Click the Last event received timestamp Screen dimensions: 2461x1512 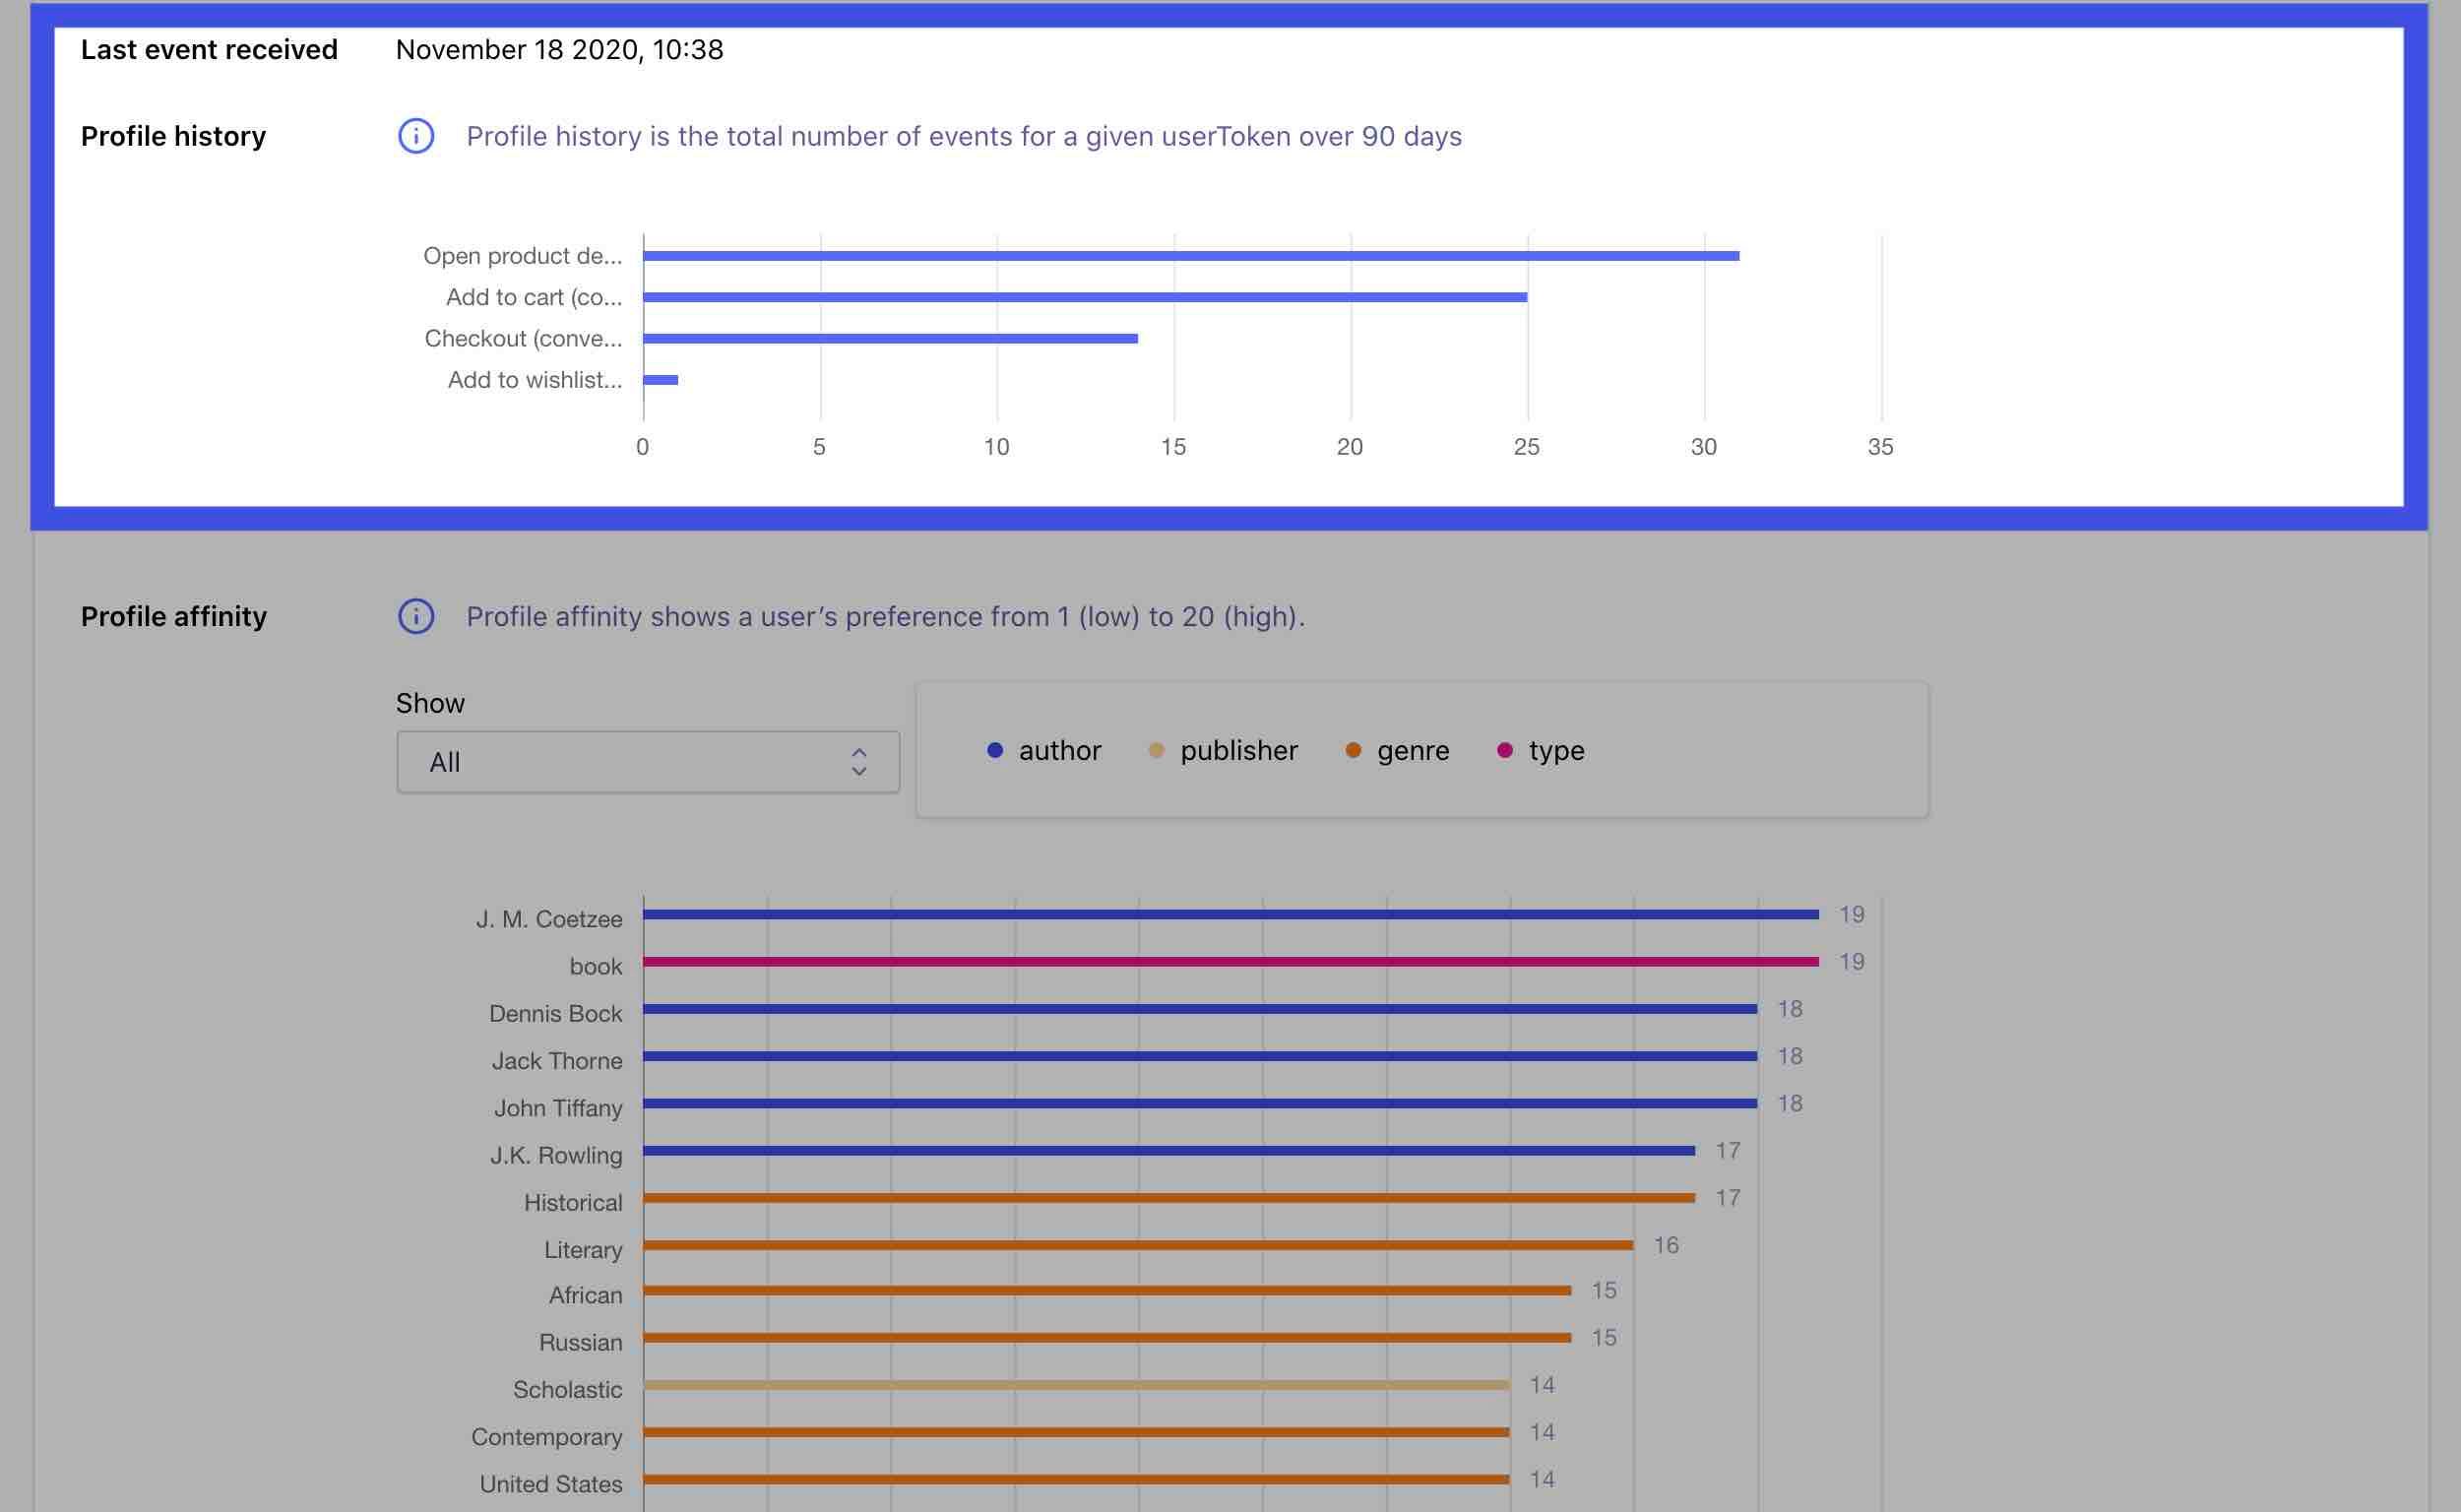(x=560, y=49)
